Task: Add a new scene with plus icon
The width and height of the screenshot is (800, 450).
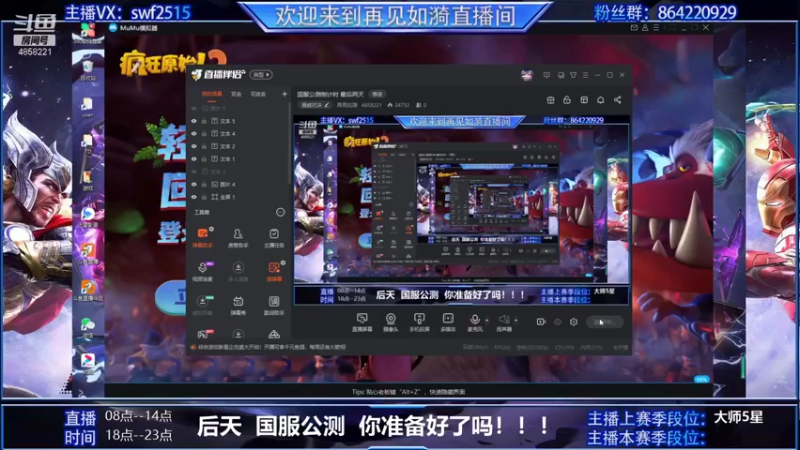Action: pos(284,94)
